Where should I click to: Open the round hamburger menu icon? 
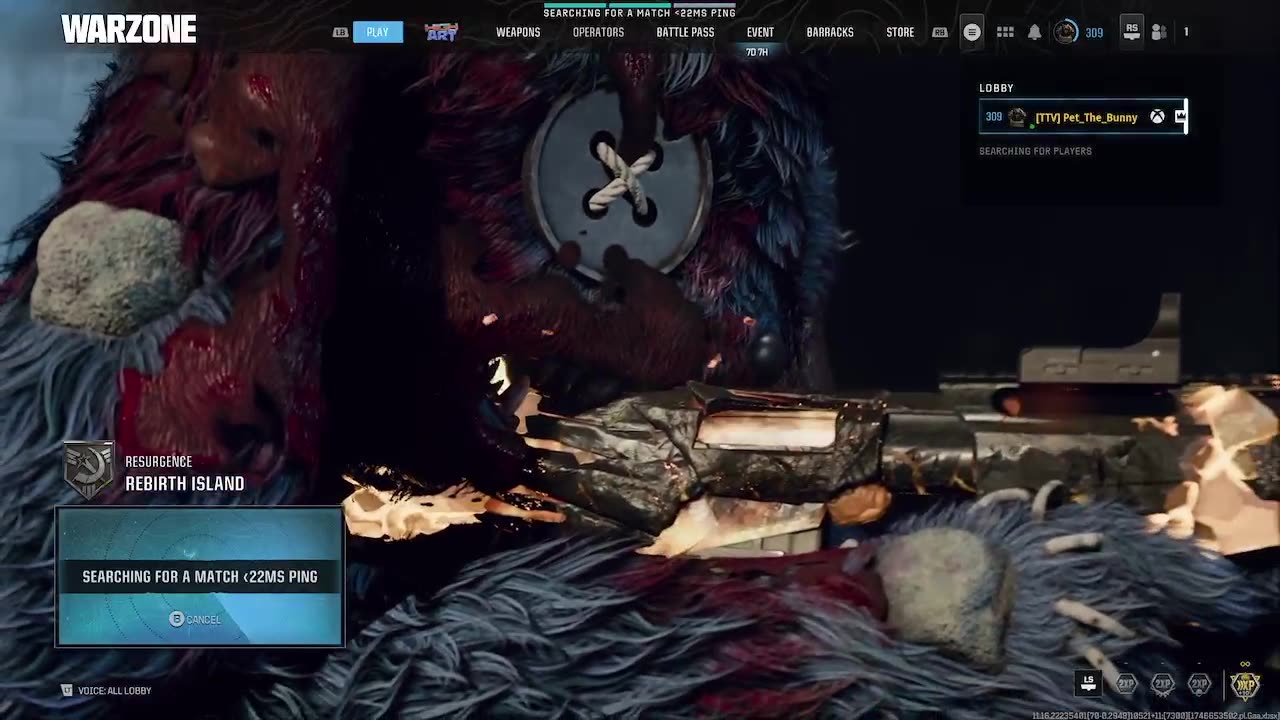(971, 32)
